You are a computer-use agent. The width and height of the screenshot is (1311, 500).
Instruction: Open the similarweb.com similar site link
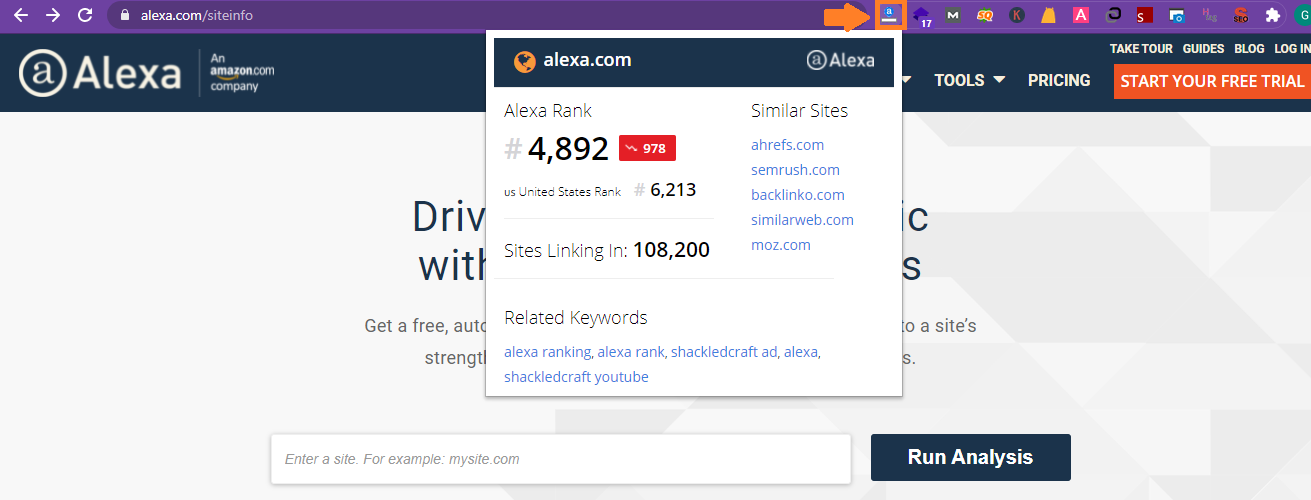click(x=802, y=220)
